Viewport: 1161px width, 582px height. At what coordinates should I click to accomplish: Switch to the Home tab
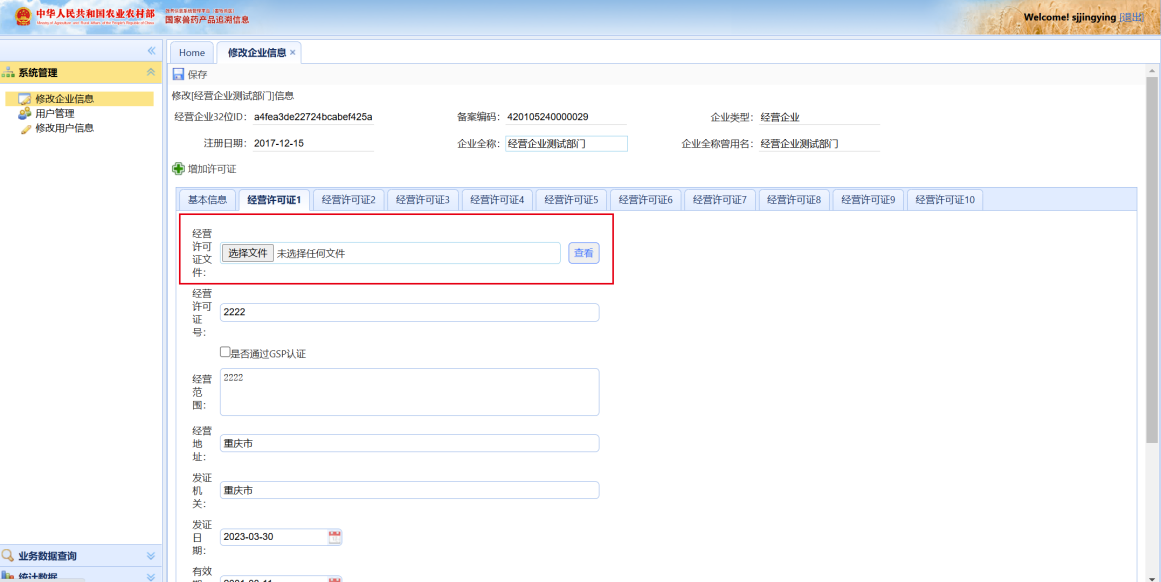tap(191, 53)
